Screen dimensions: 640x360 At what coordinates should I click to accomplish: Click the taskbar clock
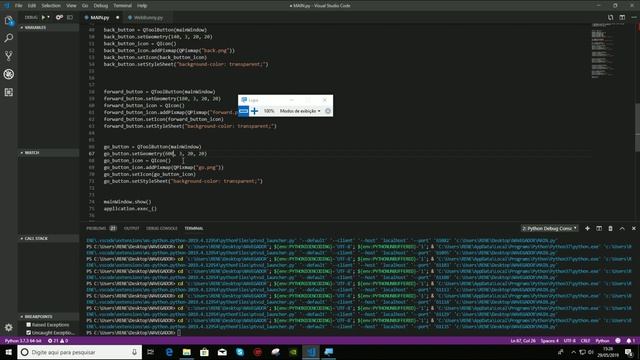pyautogui.click(x=608, y=352)
